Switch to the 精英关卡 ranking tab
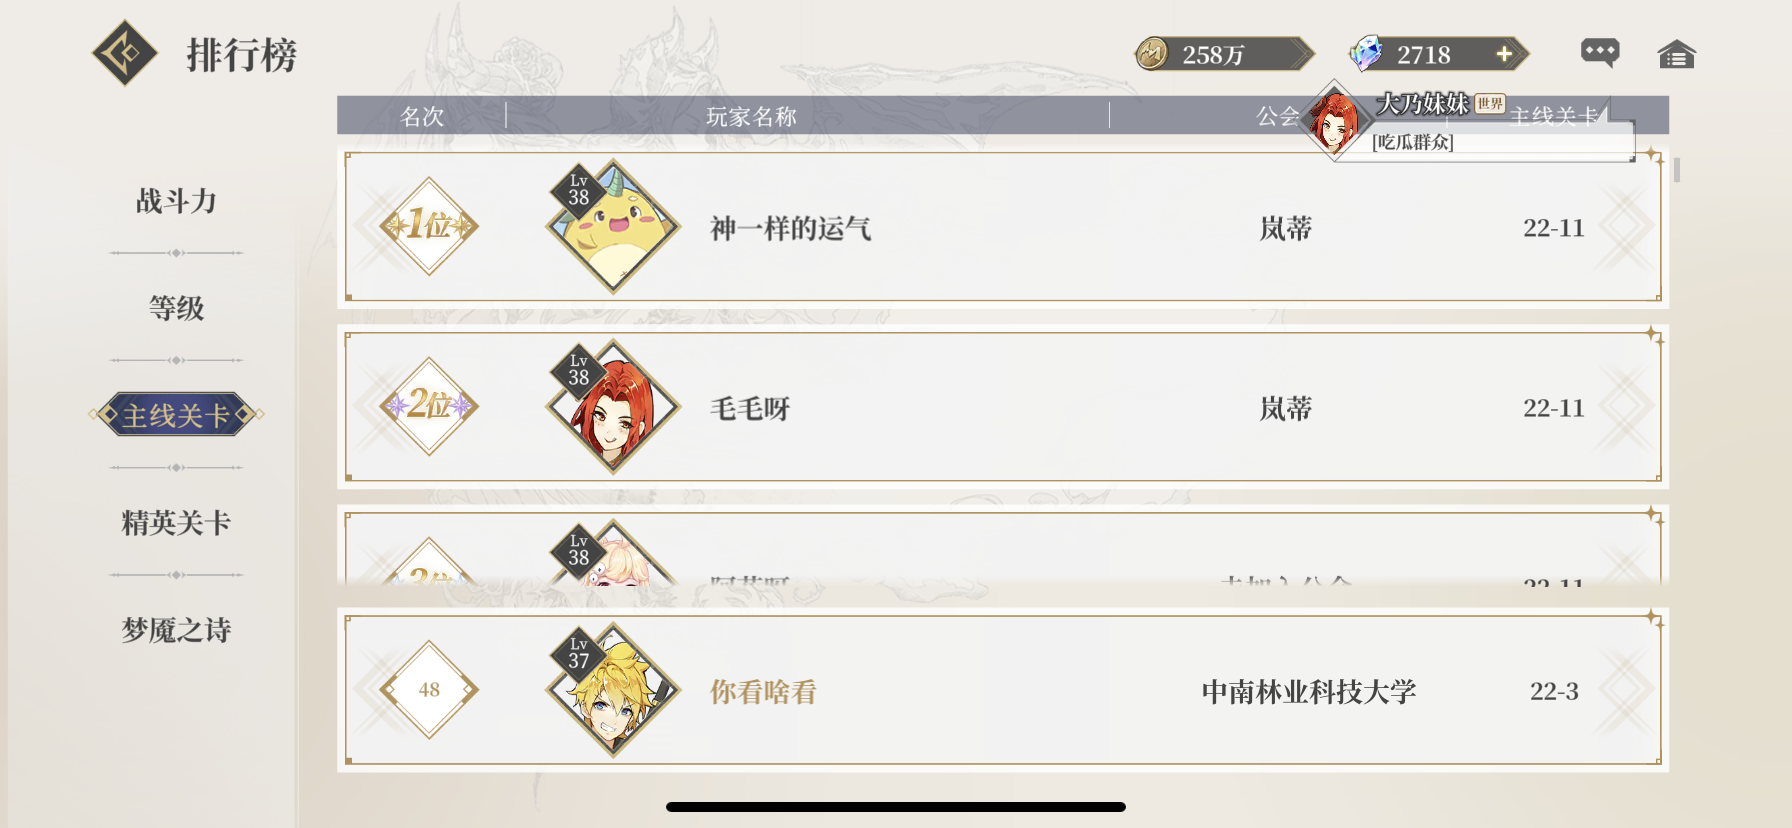Viewport: 1792px width, 828px height. click(x=176, y=522)
